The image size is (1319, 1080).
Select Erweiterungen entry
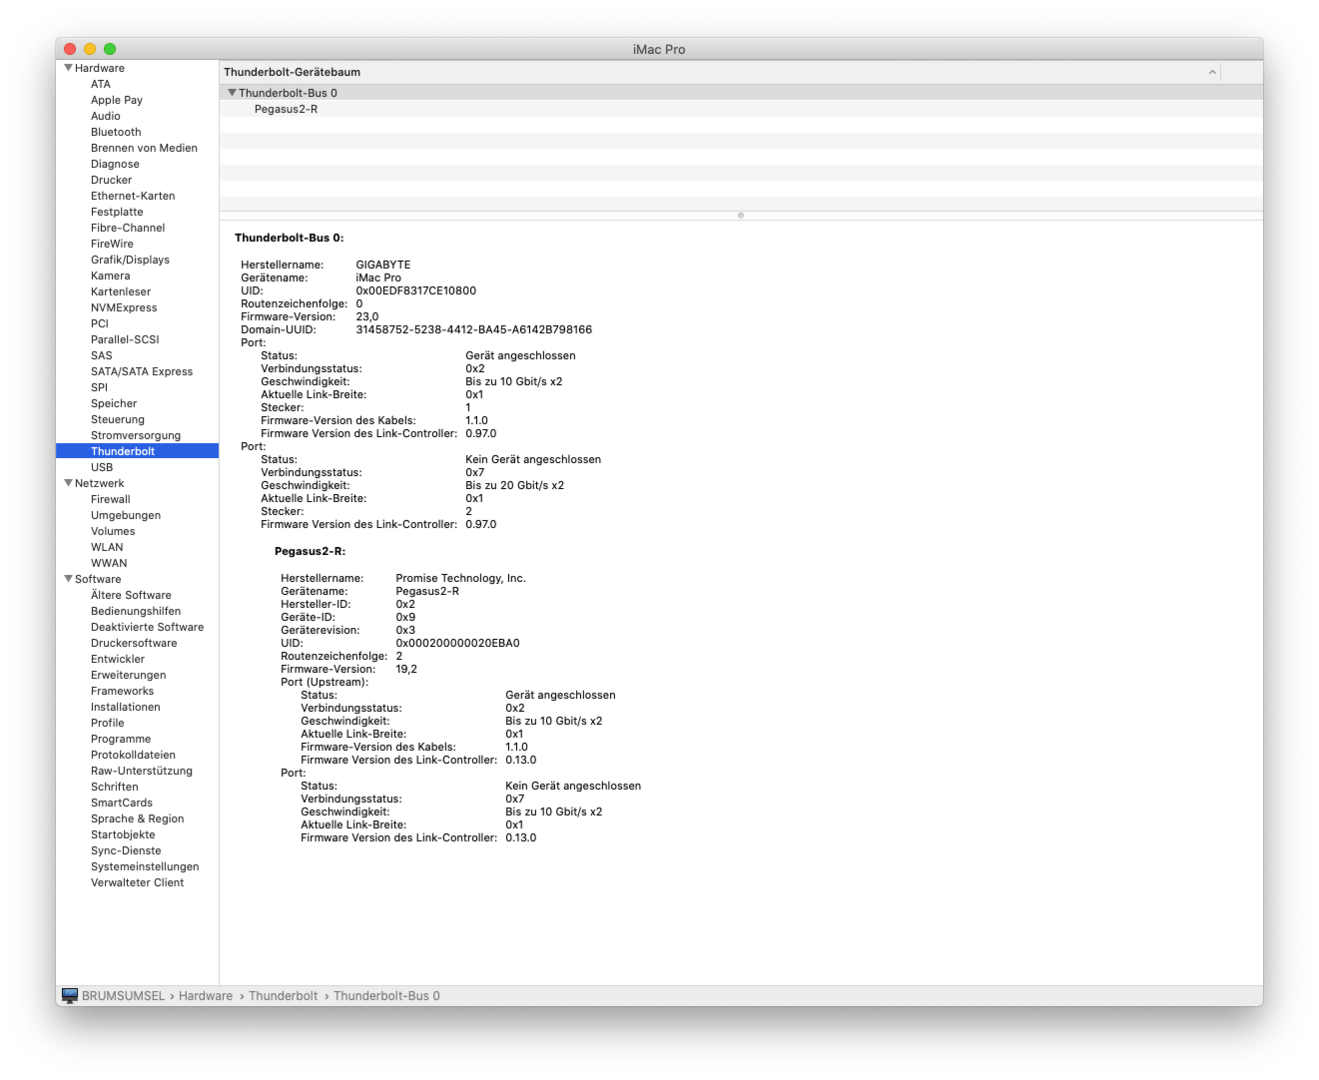tap(129, 675)
